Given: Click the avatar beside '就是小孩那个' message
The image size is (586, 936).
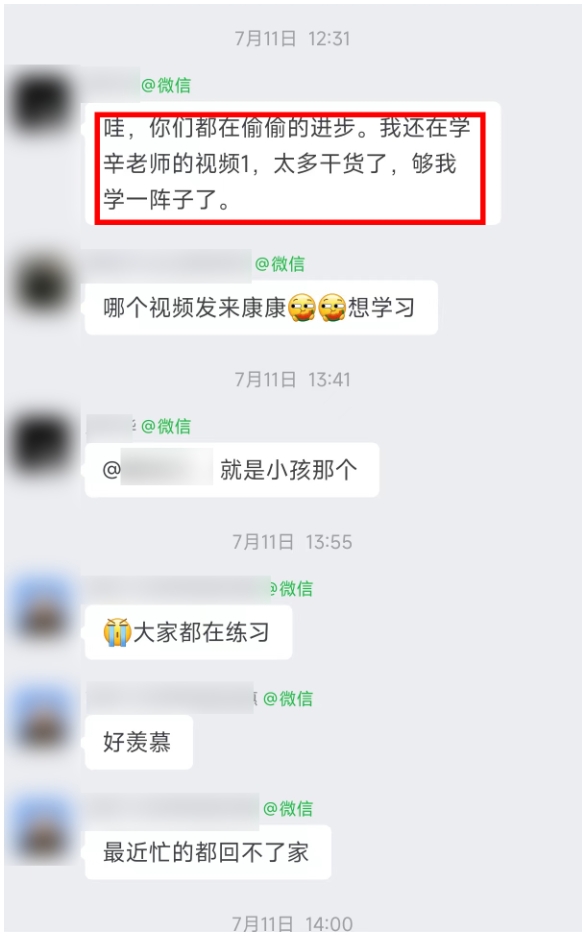Looking at the screenshot, I should tap(42, 444).
